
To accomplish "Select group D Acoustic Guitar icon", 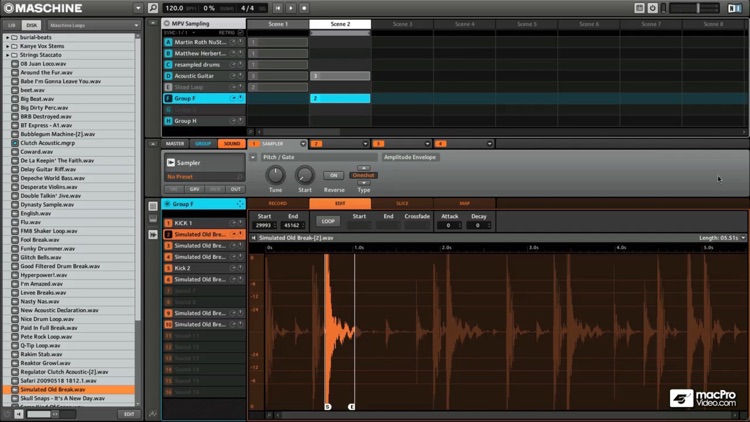I will point(168,76).
